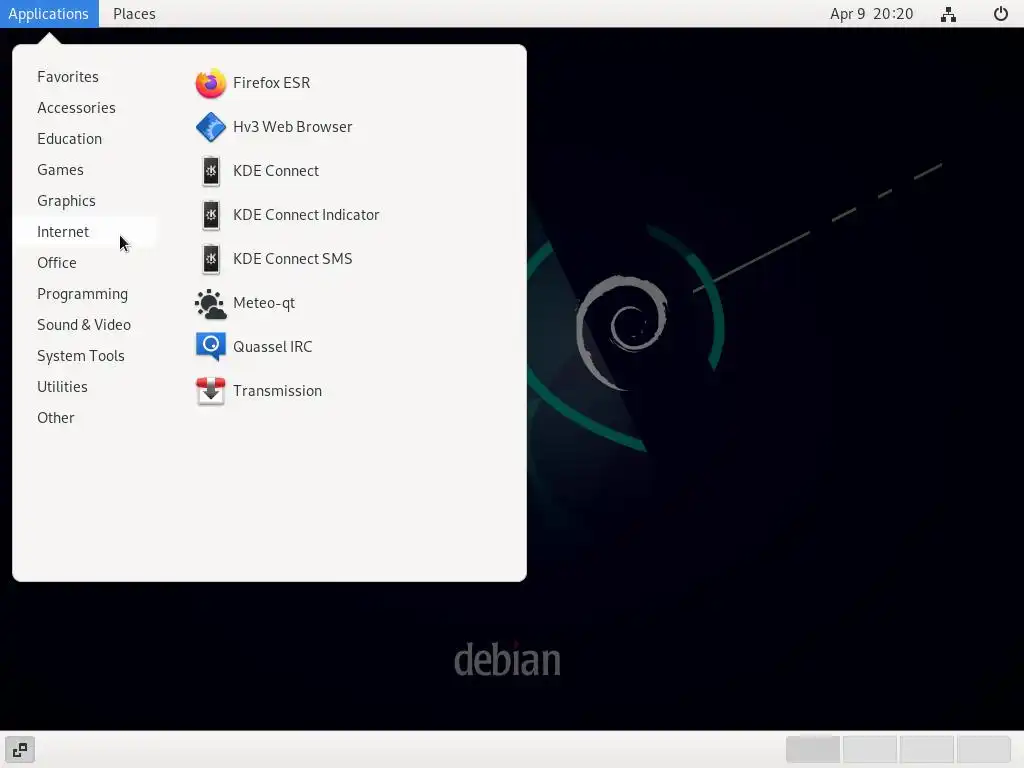Viewport: 1024px width, 768px height.
Task: Click the KDE Connect phone icon
Action: pyautogui.click(x=210, y=171)
